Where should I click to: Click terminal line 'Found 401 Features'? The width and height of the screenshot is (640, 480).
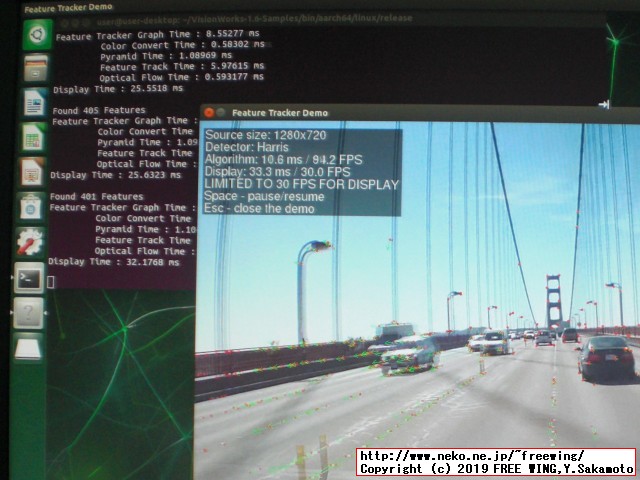[97, 197]
